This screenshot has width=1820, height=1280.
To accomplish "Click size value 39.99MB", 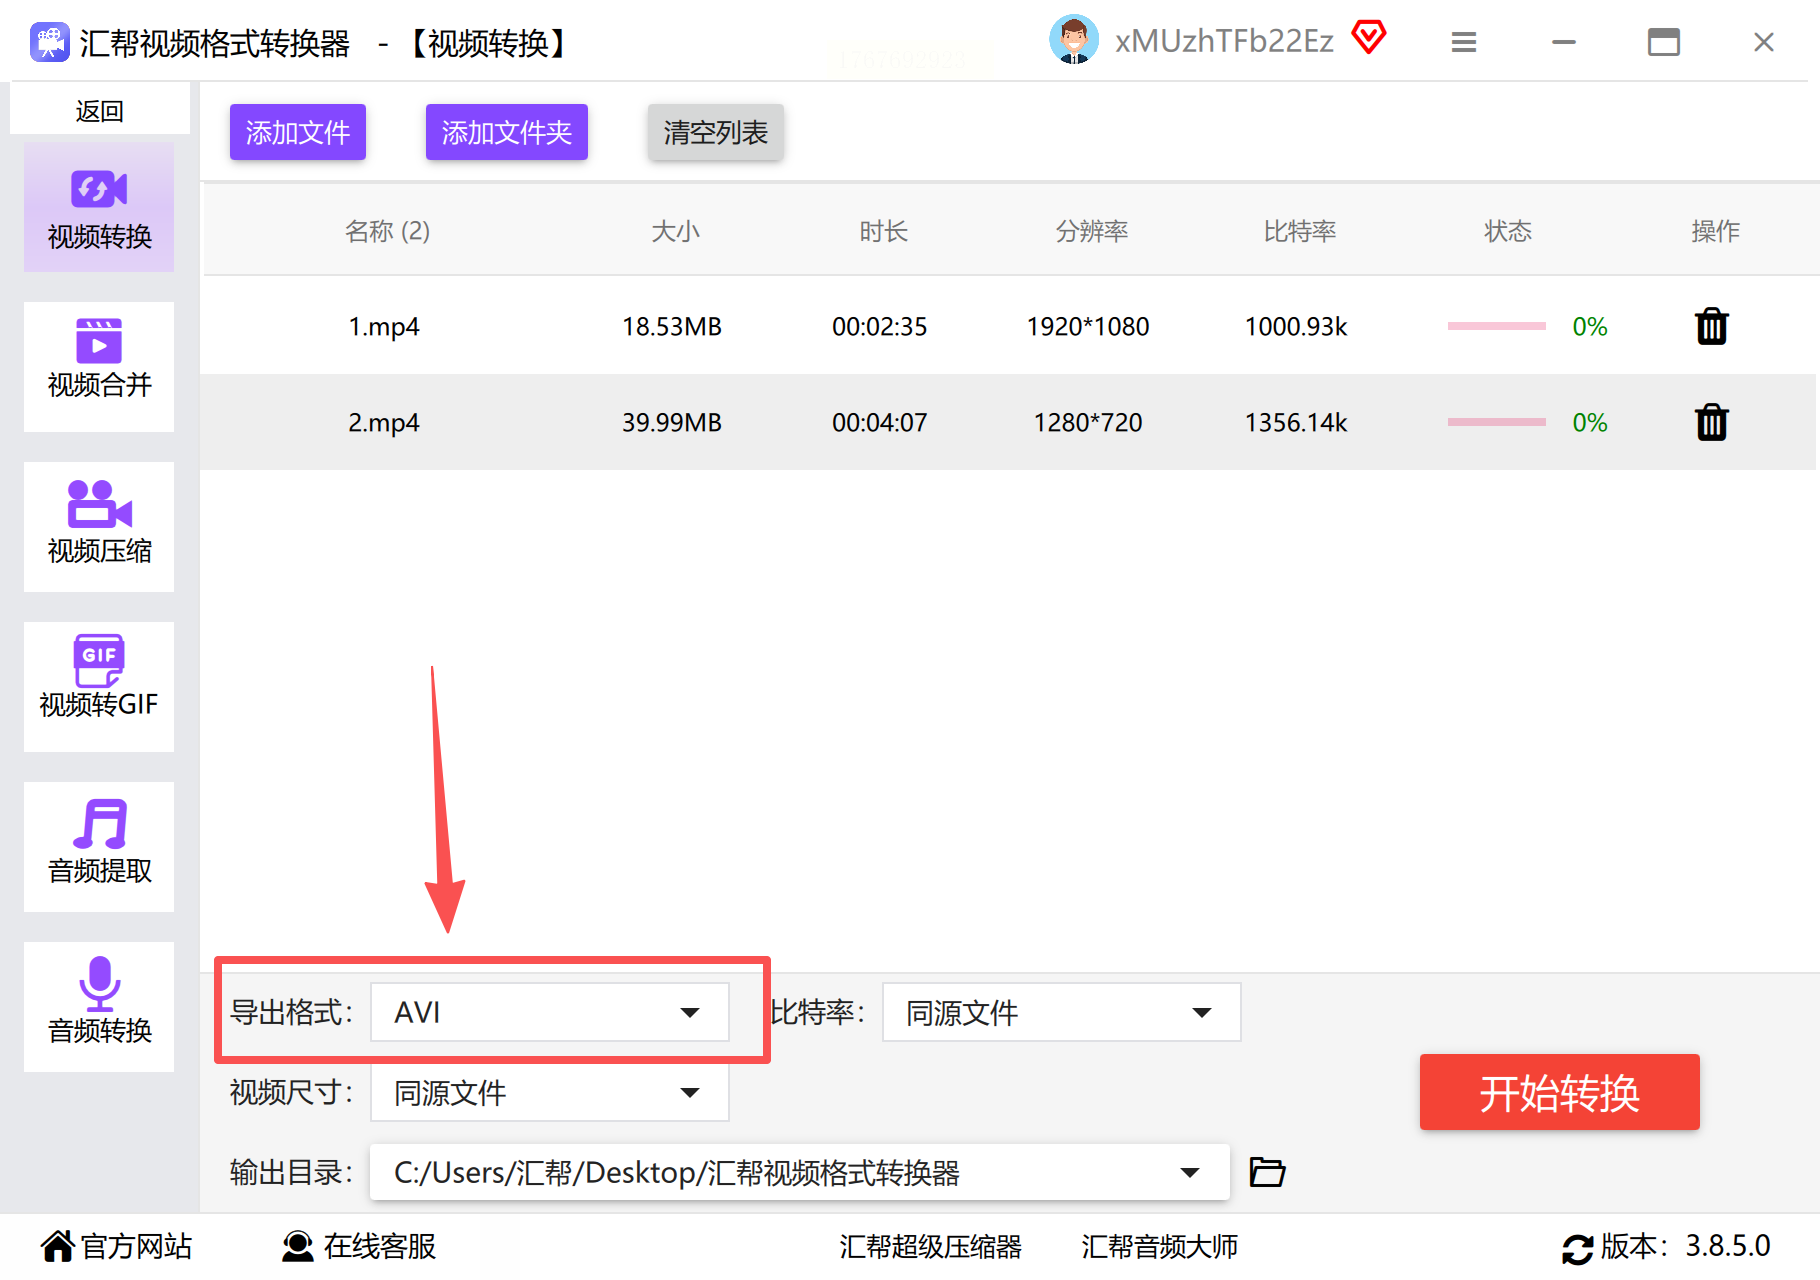I will (672, 423).
